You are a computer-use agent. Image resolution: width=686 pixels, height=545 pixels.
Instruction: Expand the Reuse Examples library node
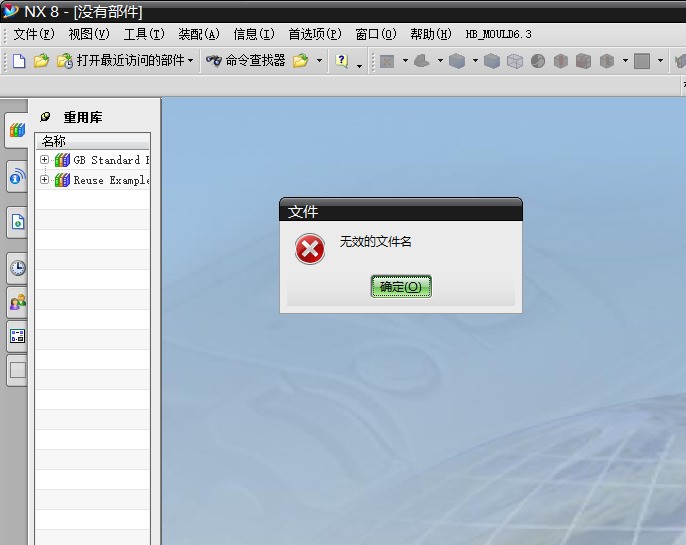44,179
